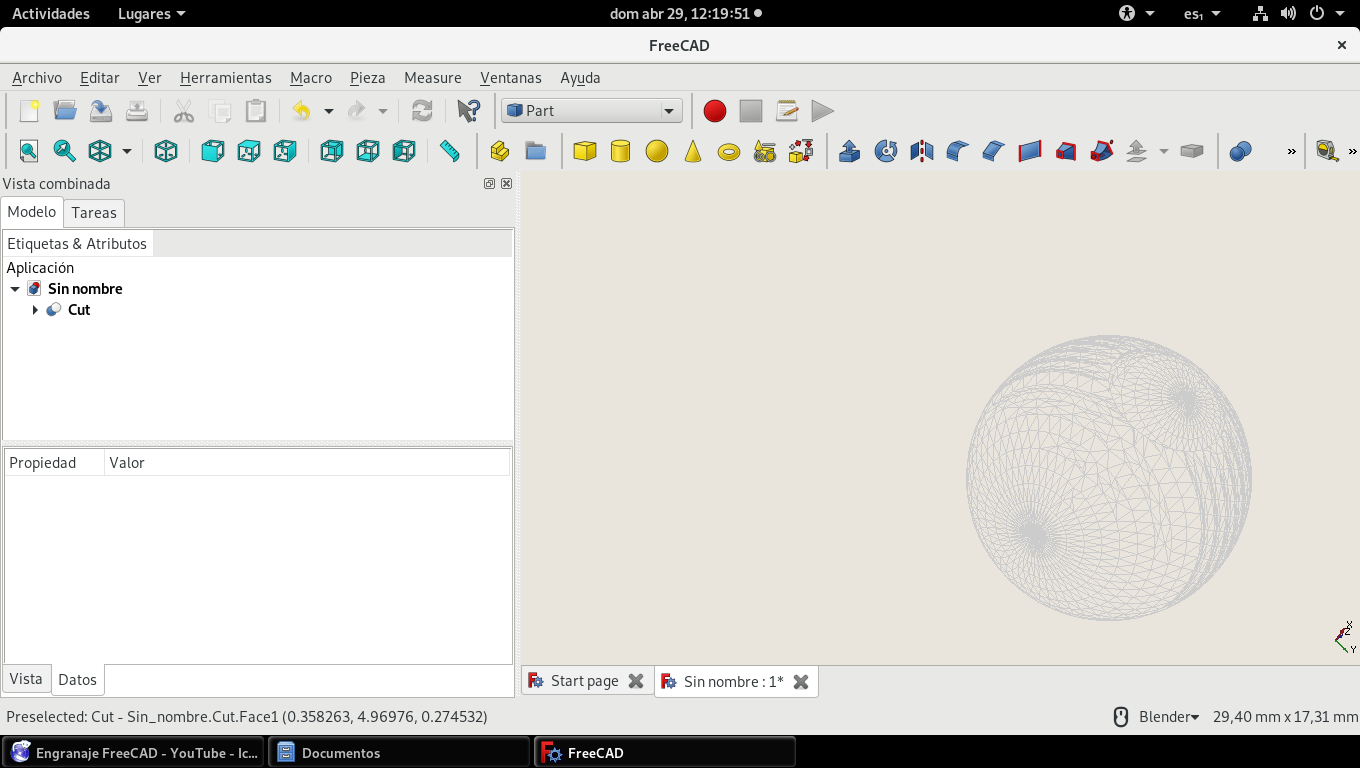
Task: Open a file using the folder icon
Action: (x=65, y=111)
